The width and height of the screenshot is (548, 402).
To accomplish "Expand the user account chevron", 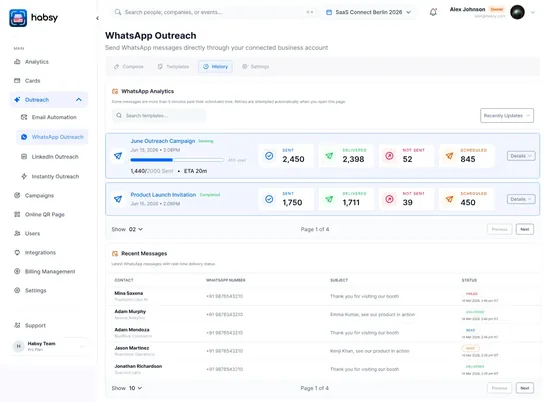I will (533, 12).
